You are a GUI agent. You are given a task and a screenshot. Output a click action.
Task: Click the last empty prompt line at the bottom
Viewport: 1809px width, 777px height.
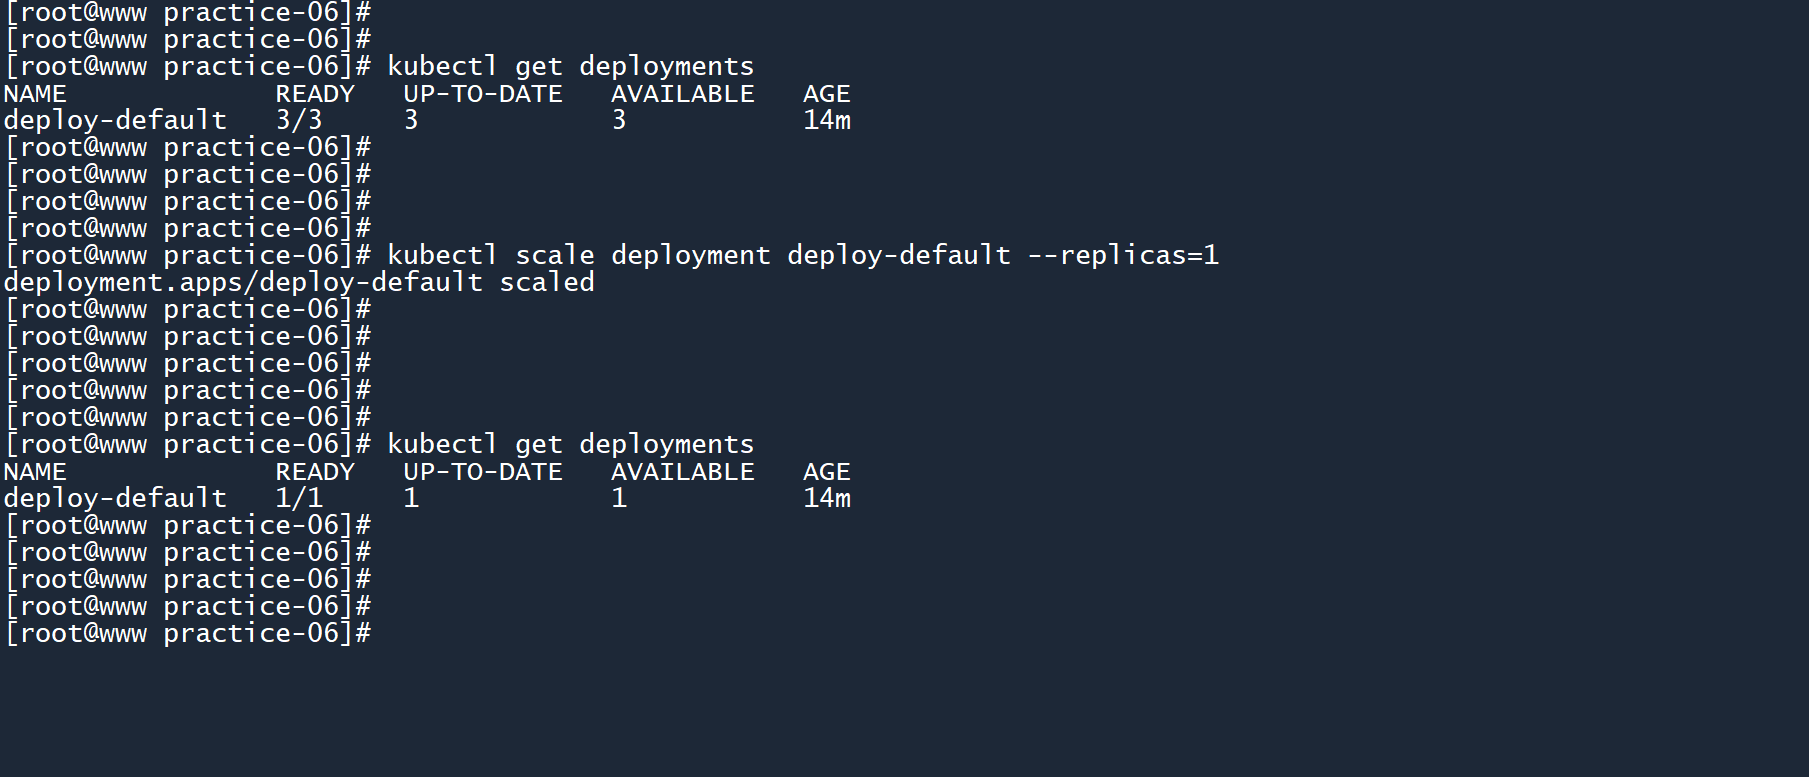pos(188,634)
